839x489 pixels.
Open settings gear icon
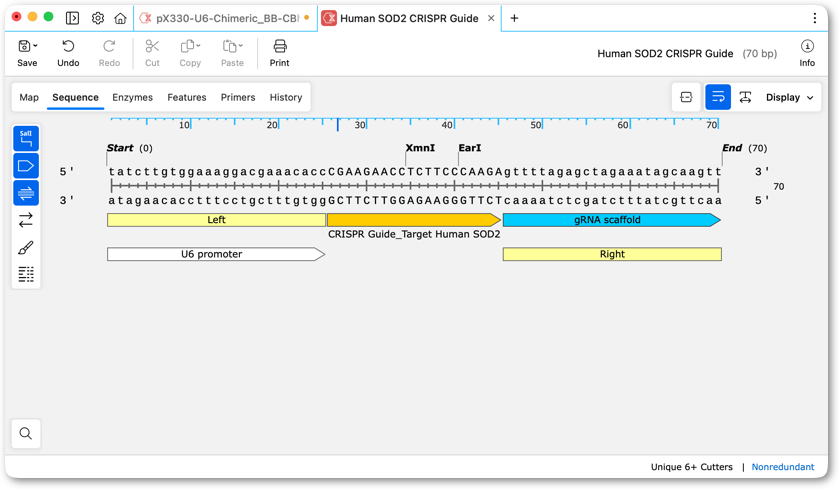coord(97,18)
